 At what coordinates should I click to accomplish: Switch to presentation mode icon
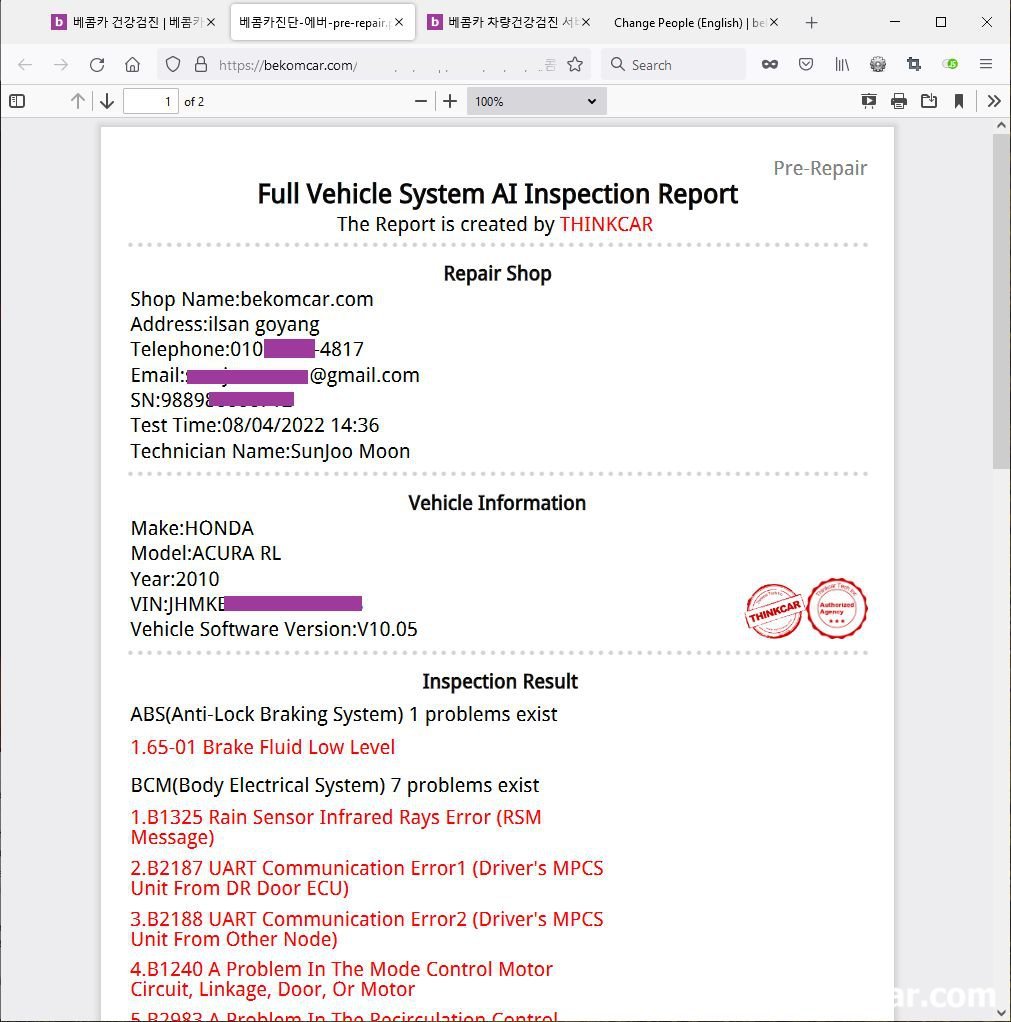[868, 101]
